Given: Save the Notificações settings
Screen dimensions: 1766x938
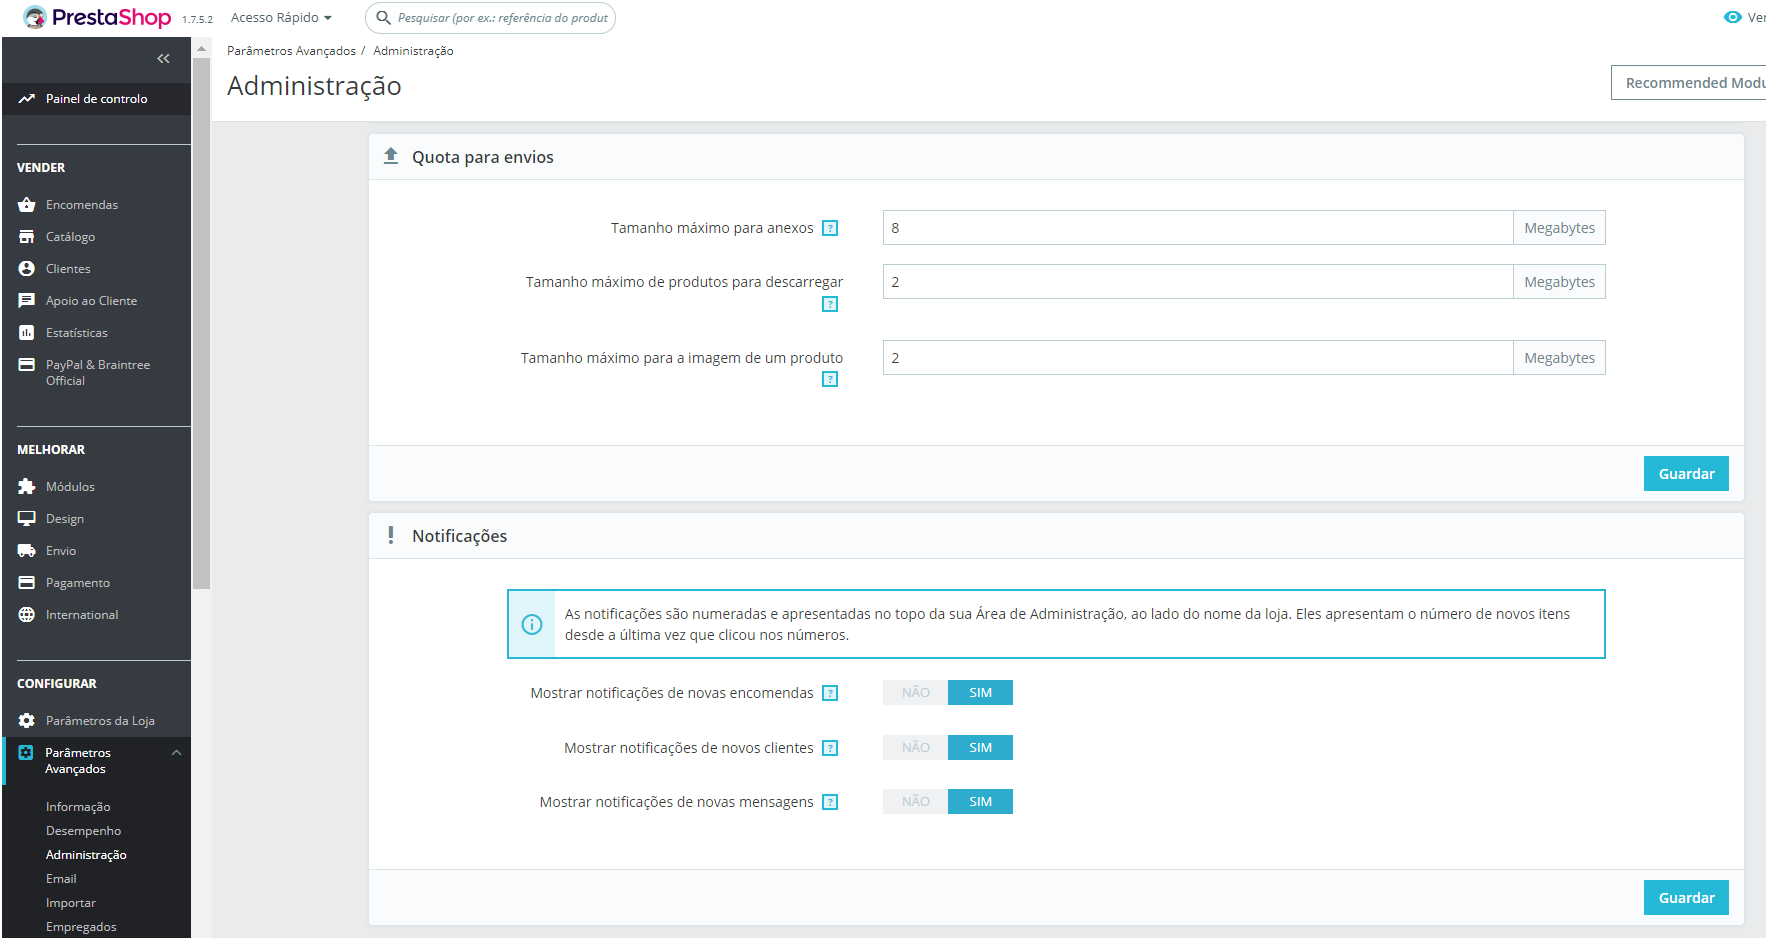Looking at the screenshot, I should pos(1686,898).
